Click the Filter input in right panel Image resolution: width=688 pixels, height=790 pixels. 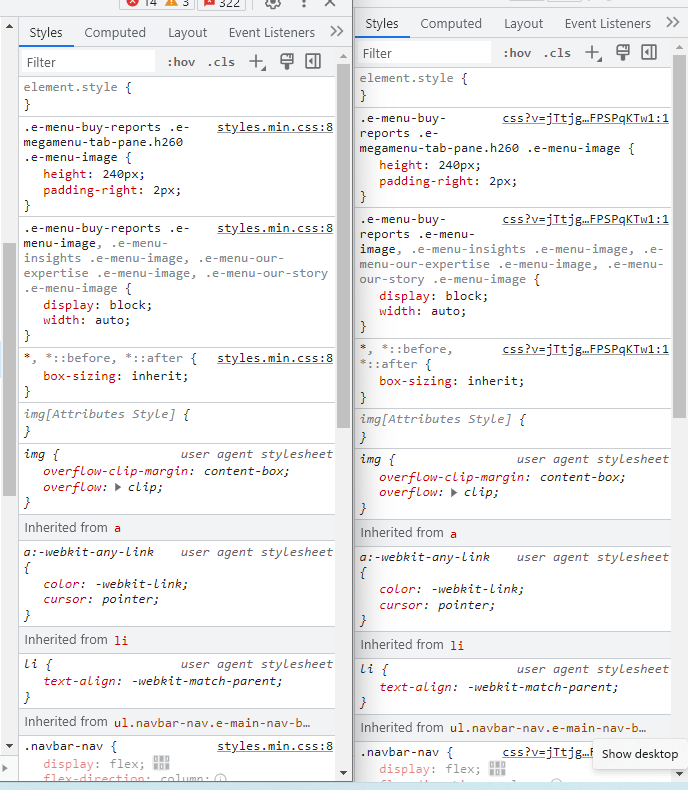[425, 53]
